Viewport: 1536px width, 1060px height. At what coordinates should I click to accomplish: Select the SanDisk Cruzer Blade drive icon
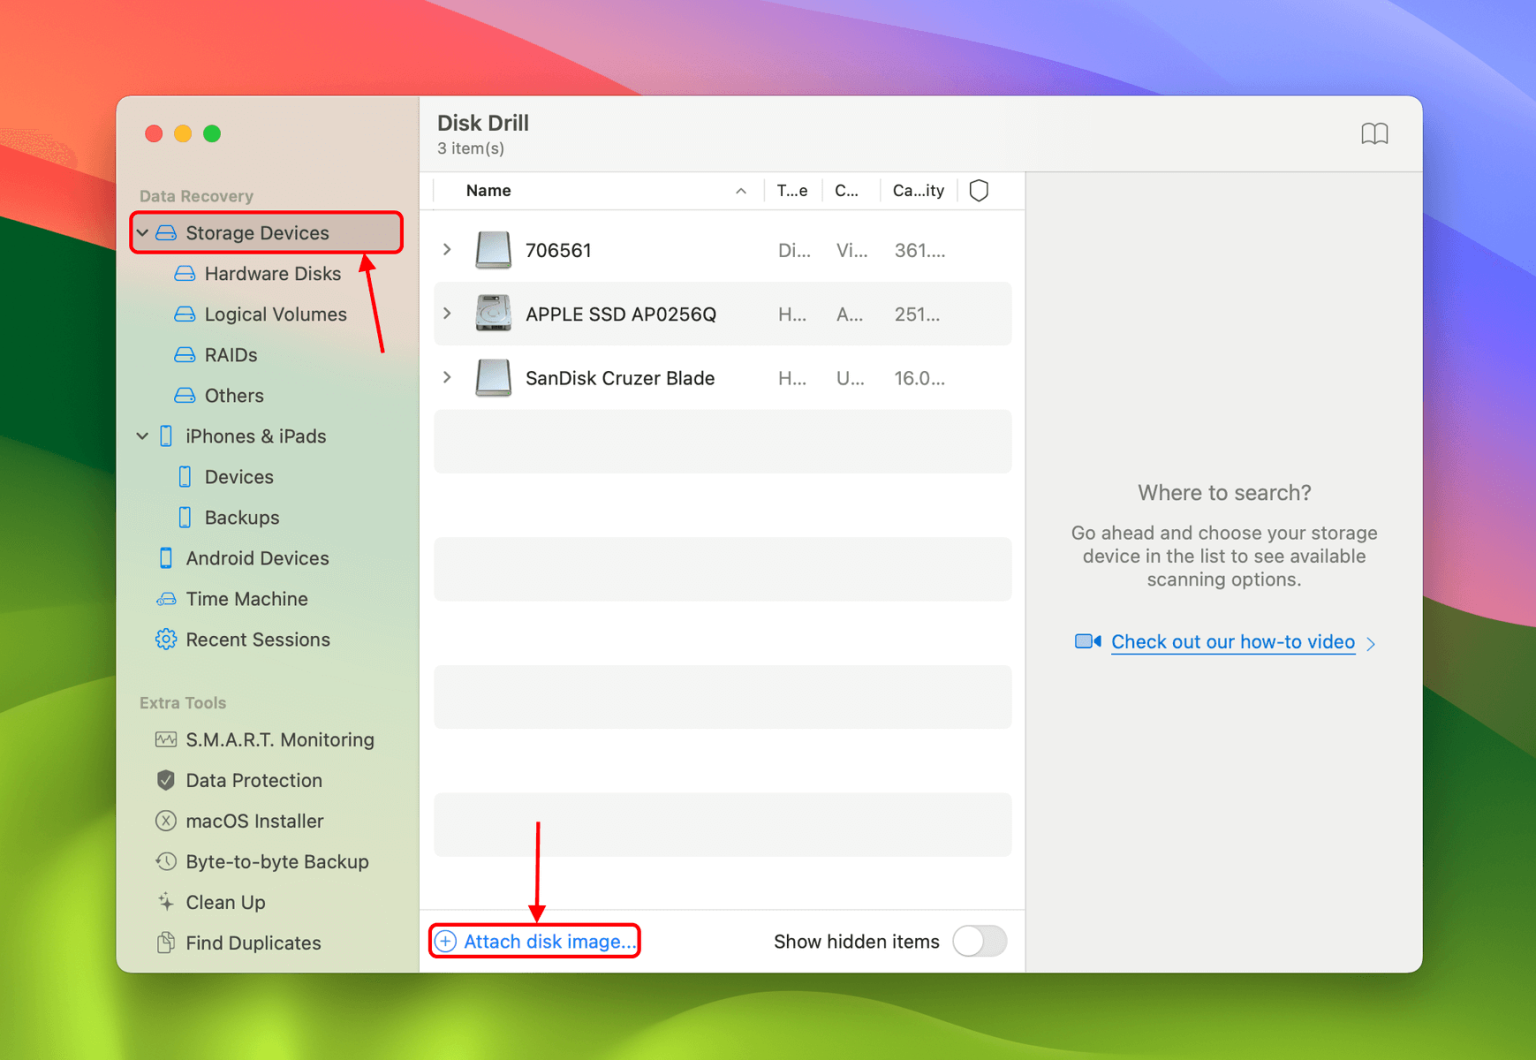(x=493, y=378)
